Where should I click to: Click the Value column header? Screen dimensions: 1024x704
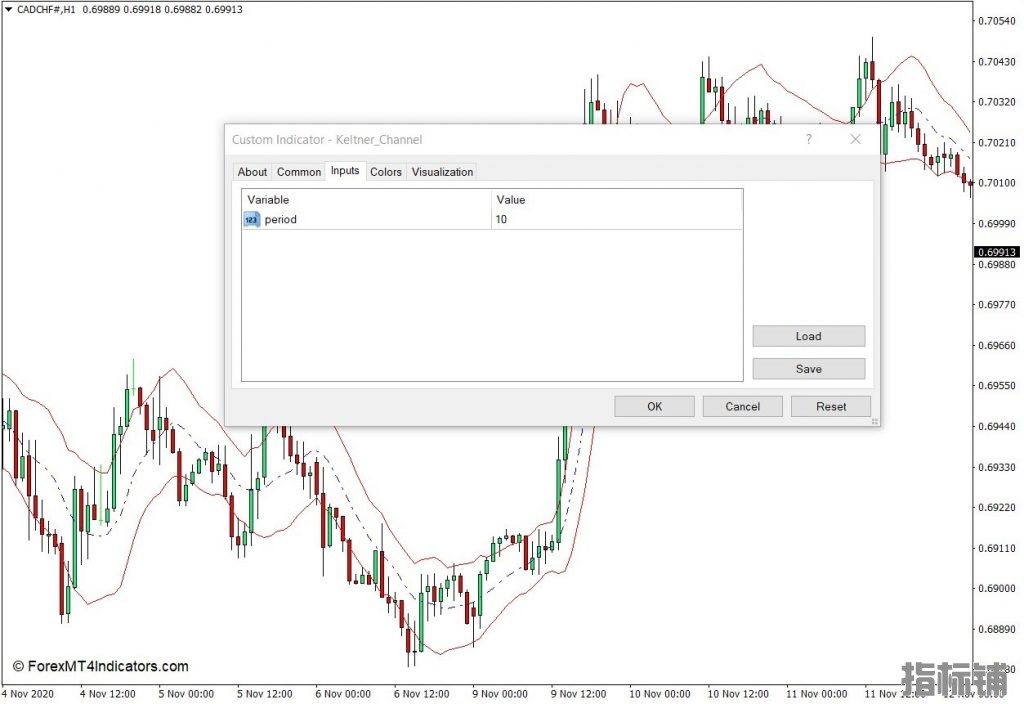[x=616, y=199]
